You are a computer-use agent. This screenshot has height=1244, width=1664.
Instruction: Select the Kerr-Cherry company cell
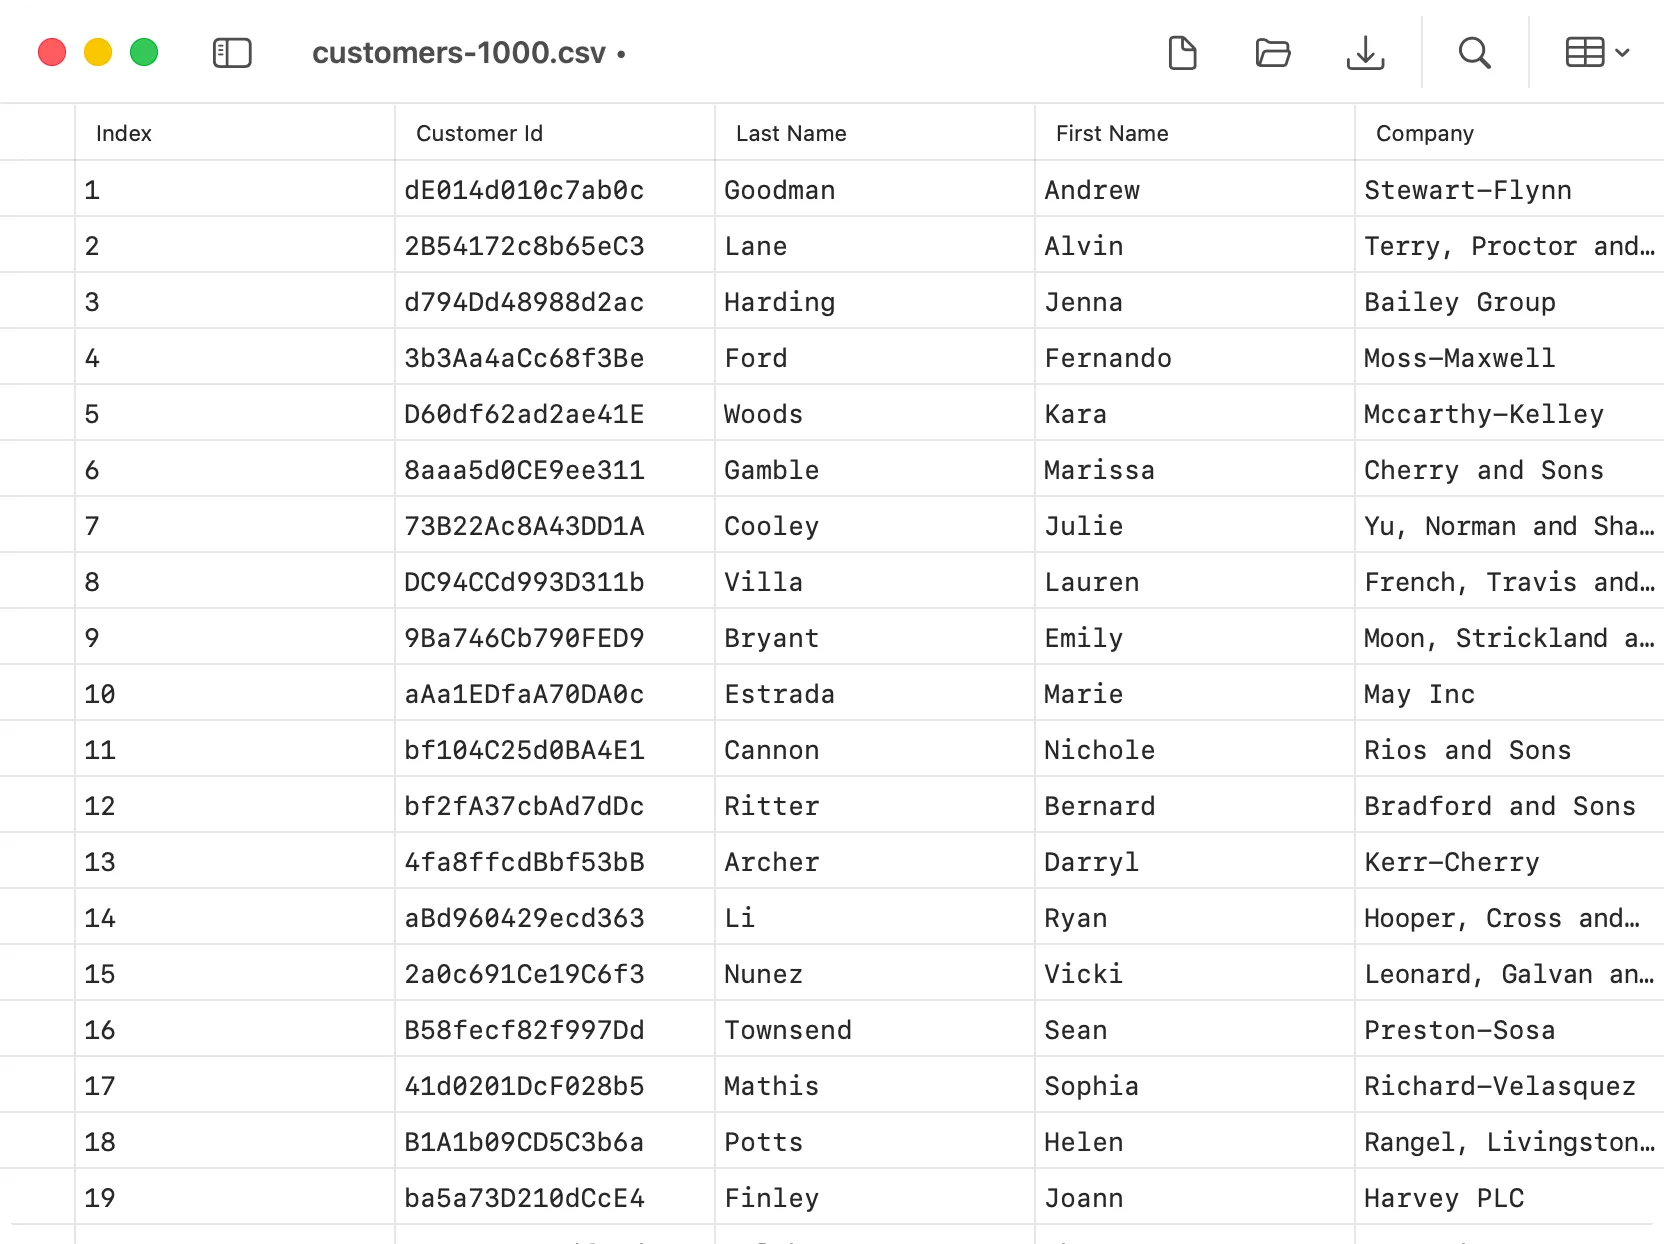click(1510, 861)
